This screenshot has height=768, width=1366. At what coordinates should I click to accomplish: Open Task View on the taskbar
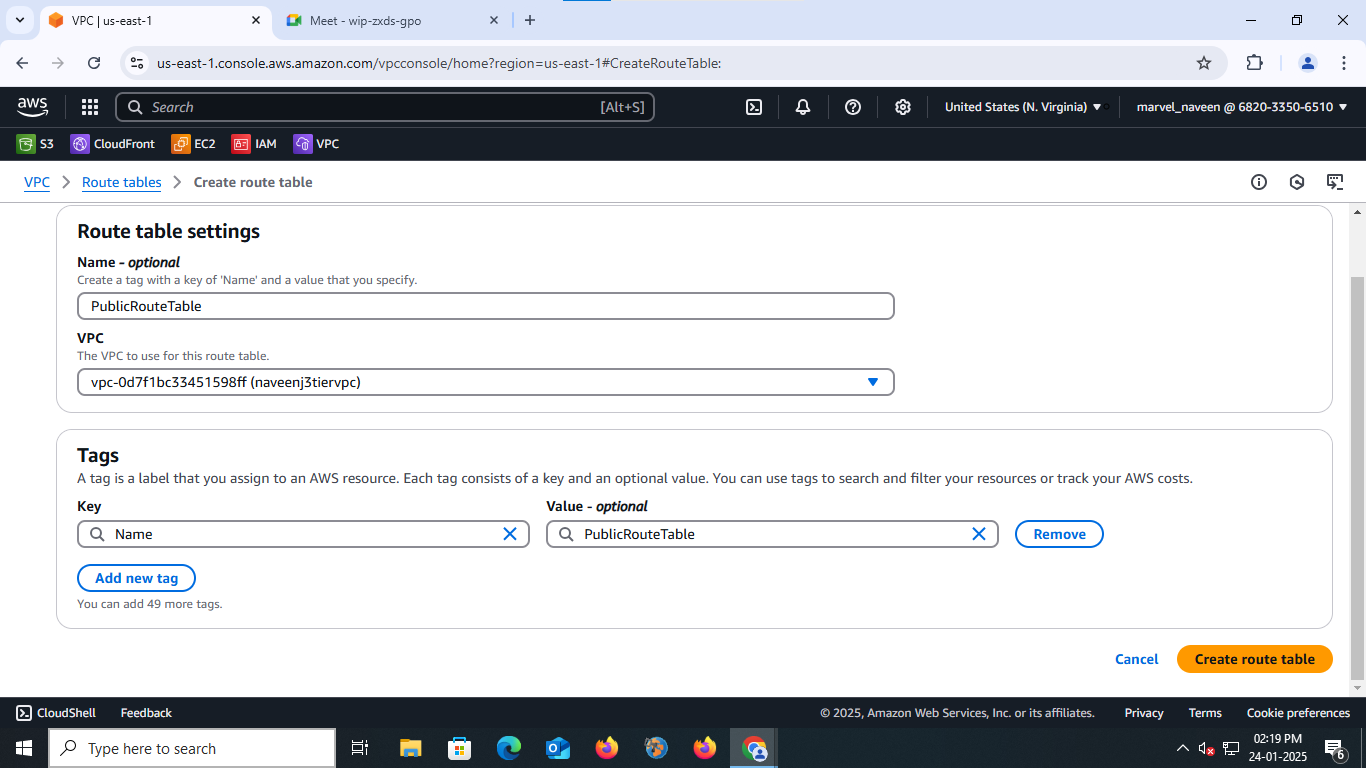pos(360,748)
